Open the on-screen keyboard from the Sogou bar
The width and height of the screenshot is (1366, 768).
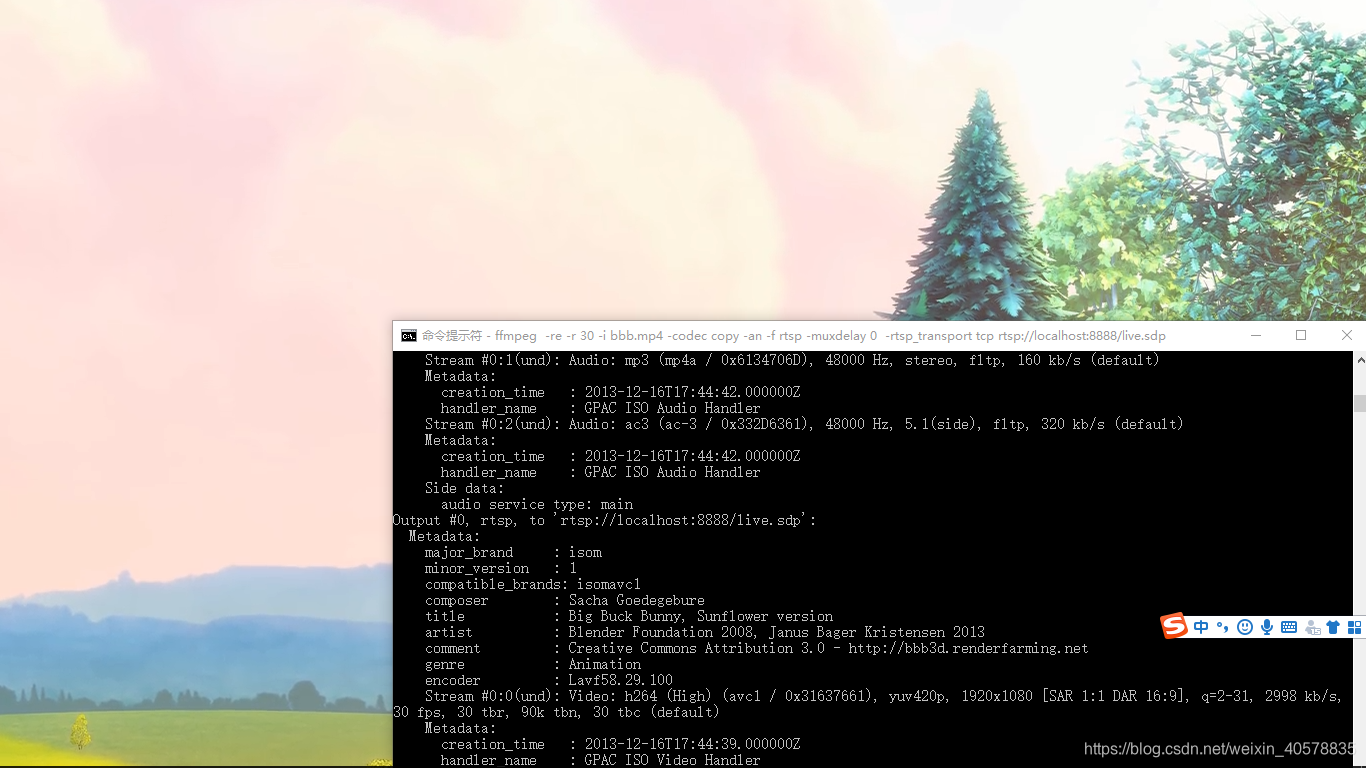pyautogui.click(x=1288, y=626)
